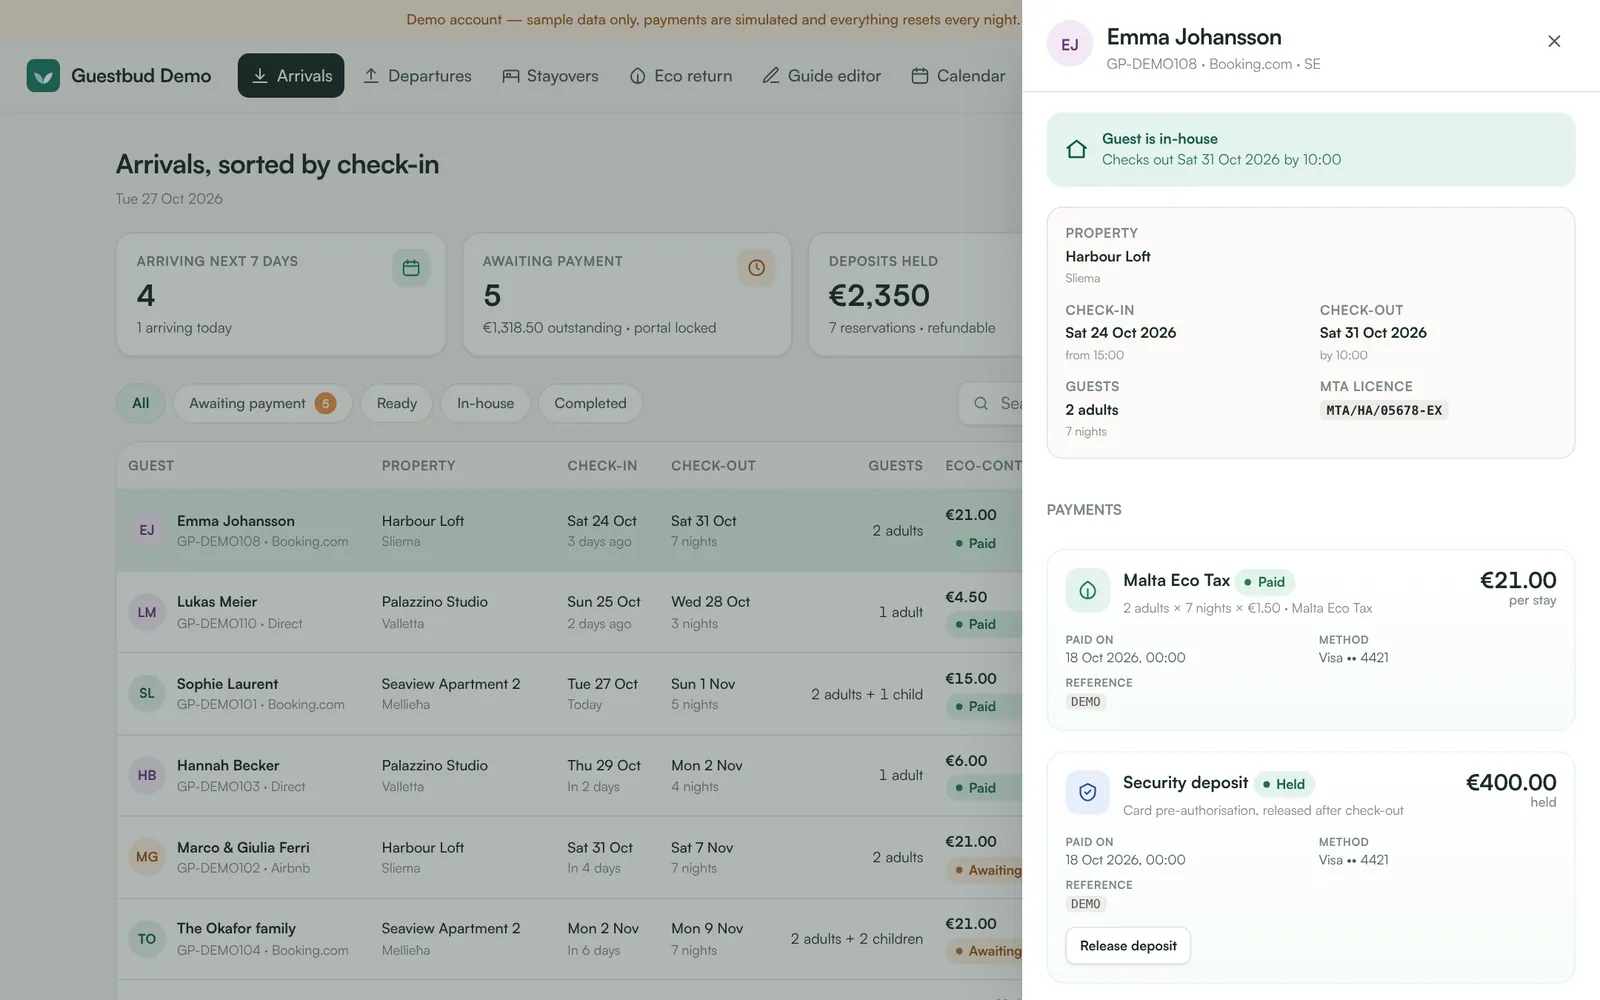Open Lukas Meier reservation row

click(x=569, y=612)
